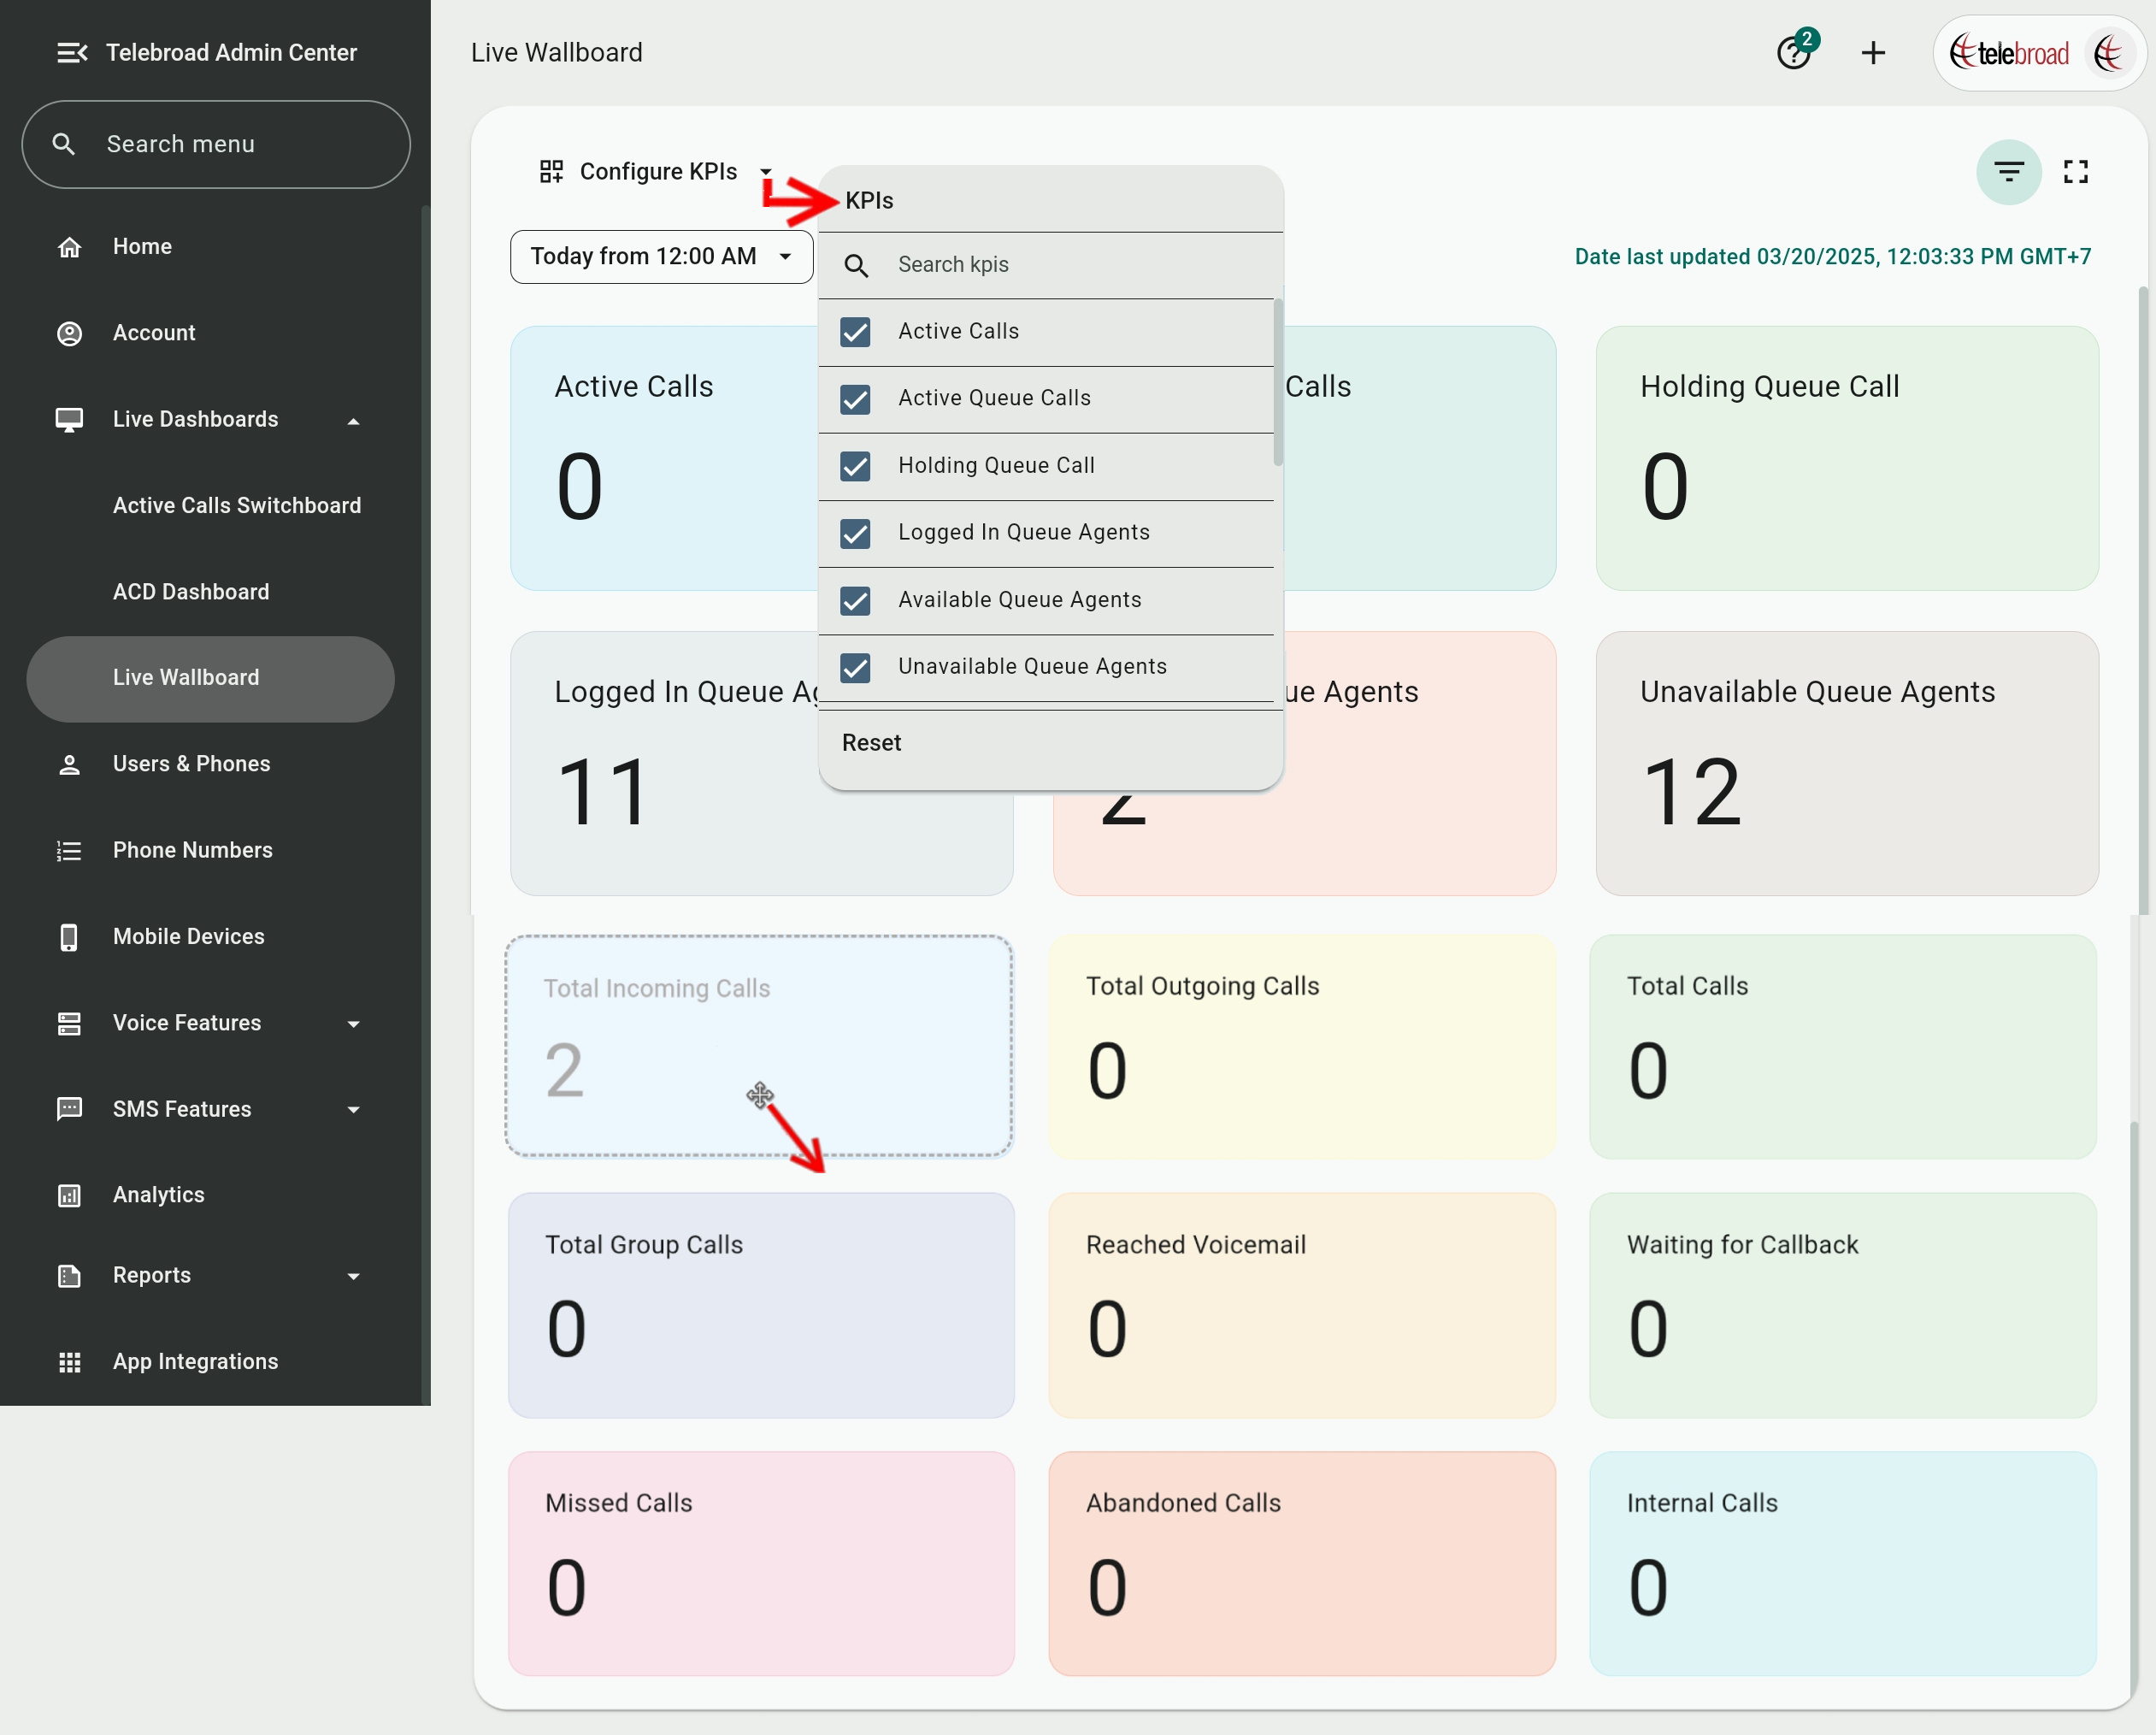Uncheck the Holding Queue Call checkbox

pyautogui.click(x=855, y=466)
